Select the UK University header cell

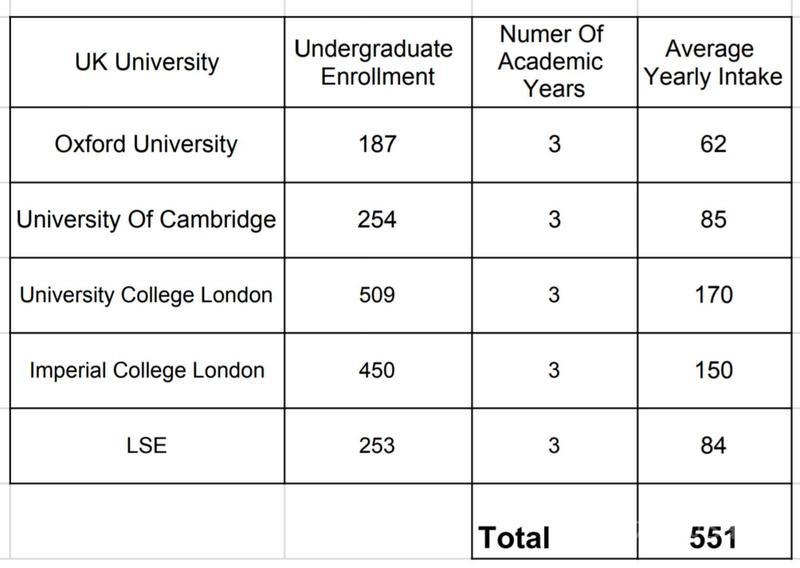click(x=146, y=63)
